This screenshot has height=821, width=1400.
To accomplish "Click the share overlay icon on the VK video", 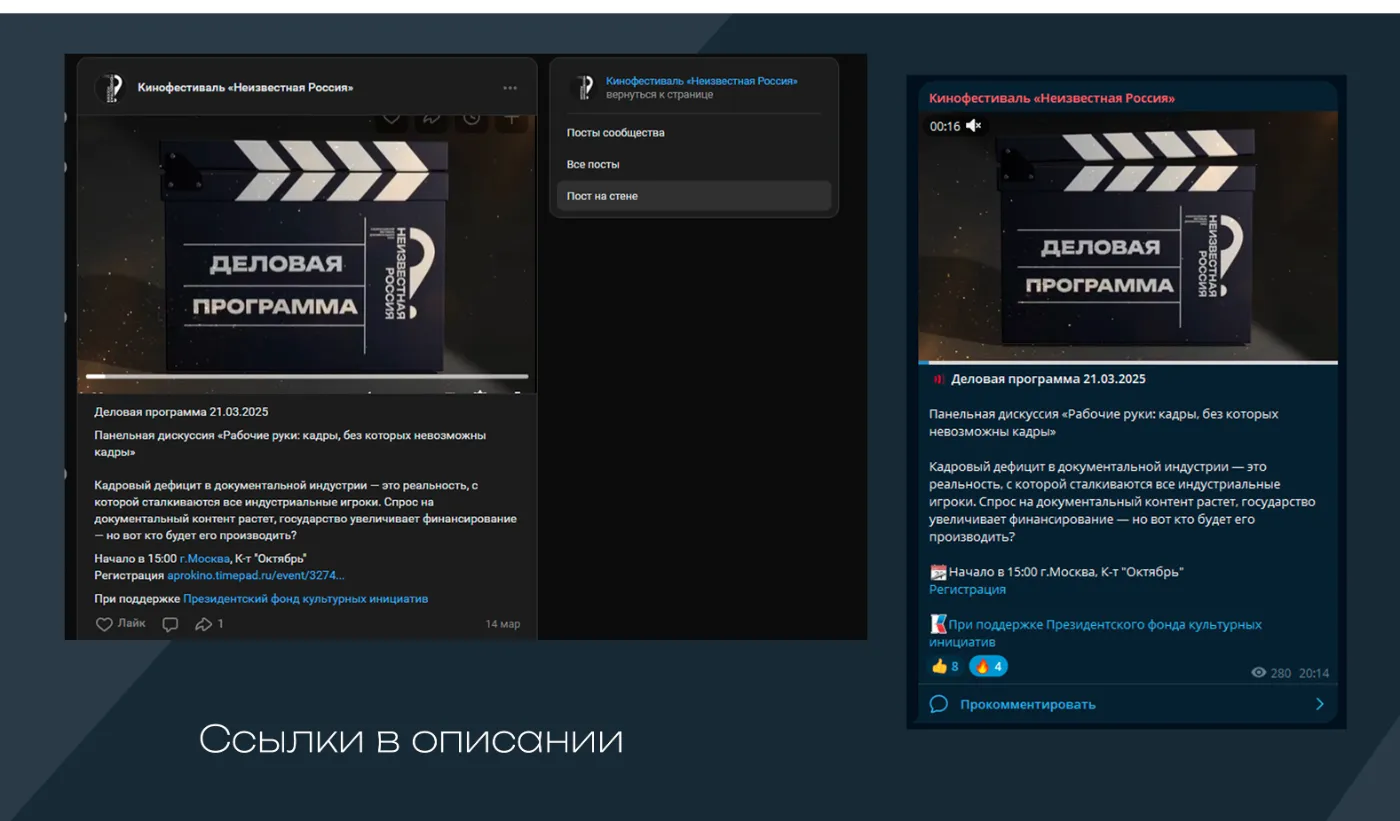I will [x=431, y=118].
